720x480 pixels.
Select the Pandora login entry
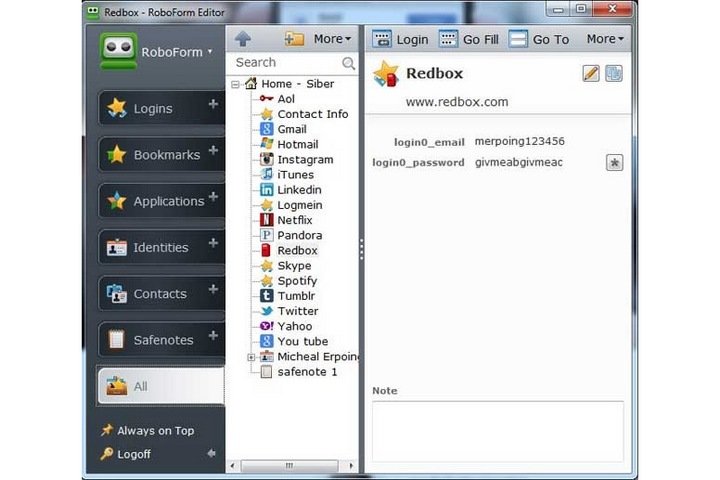(x=291, y=235)
